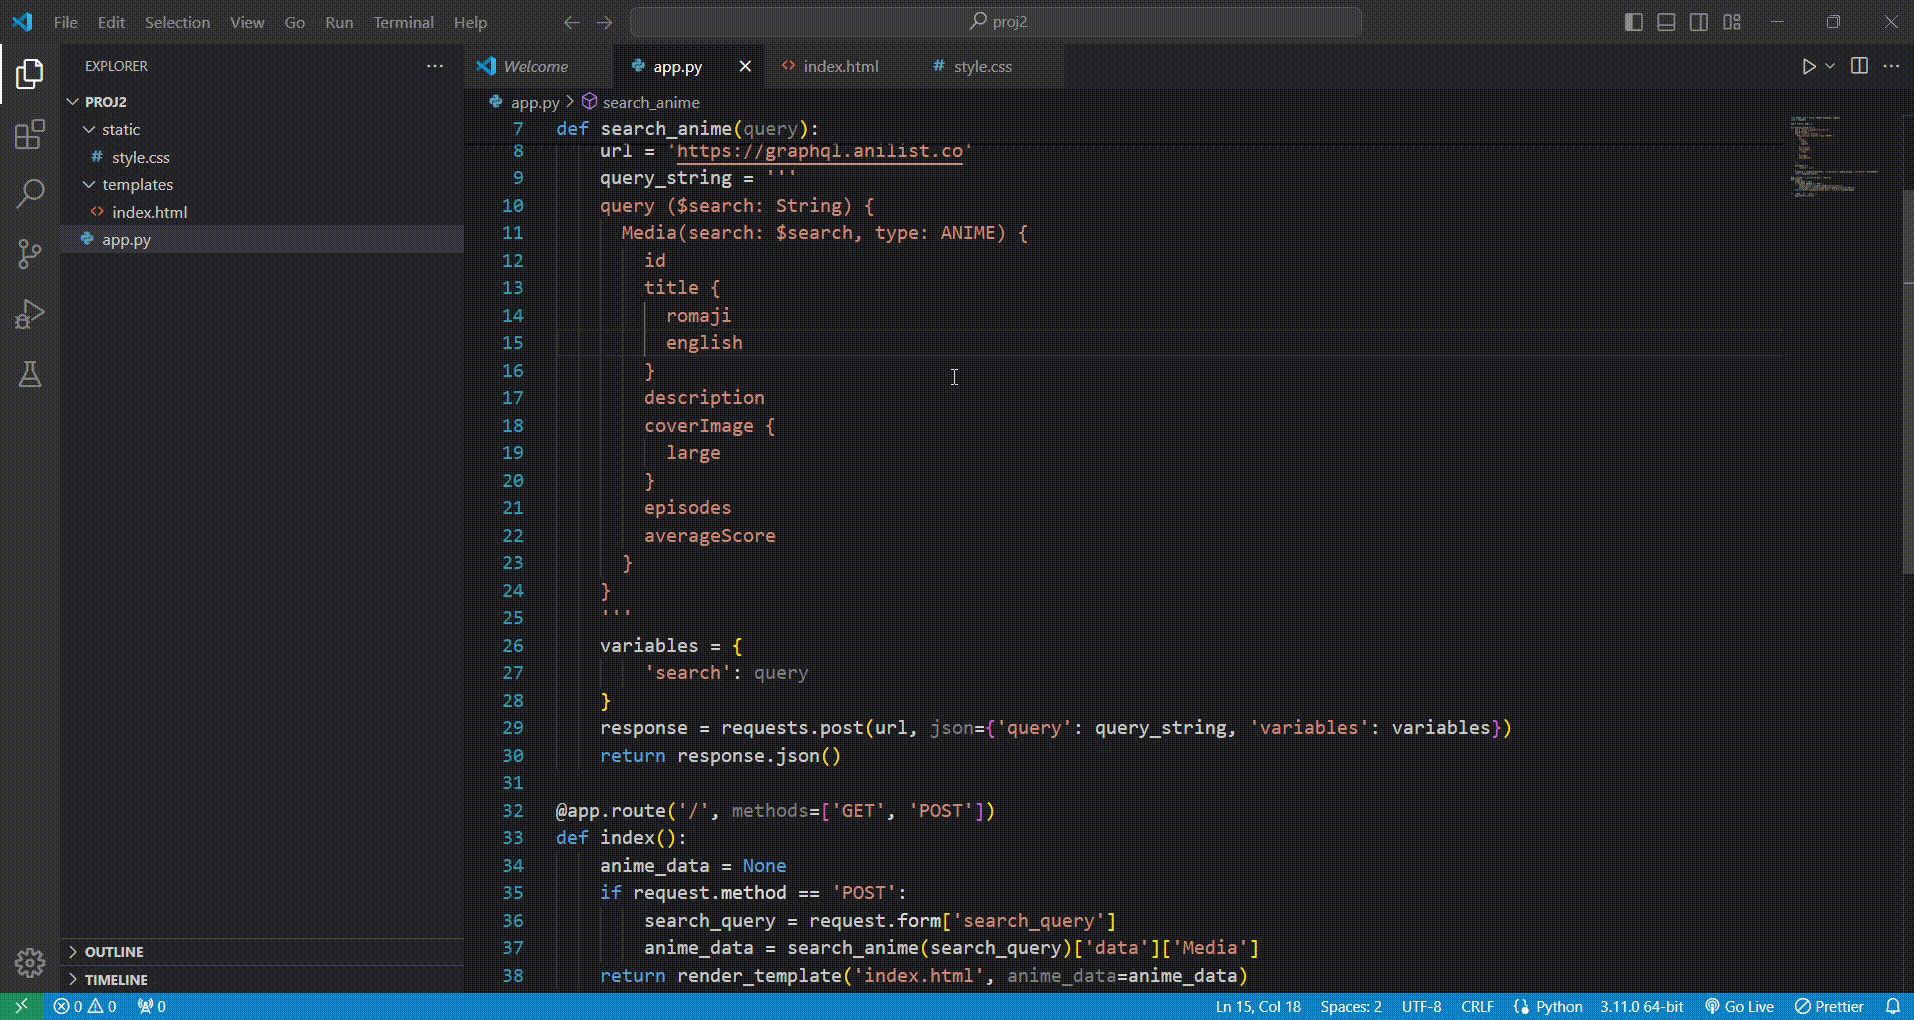Click the proj2 command center search box
1914x1020 pixels.
[996, 22]
